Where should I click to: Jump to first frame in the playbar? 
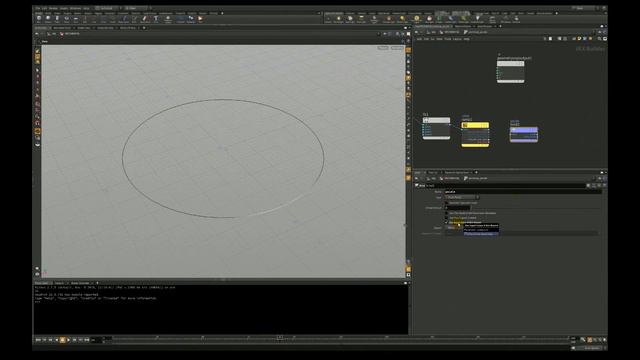[38, 340]
